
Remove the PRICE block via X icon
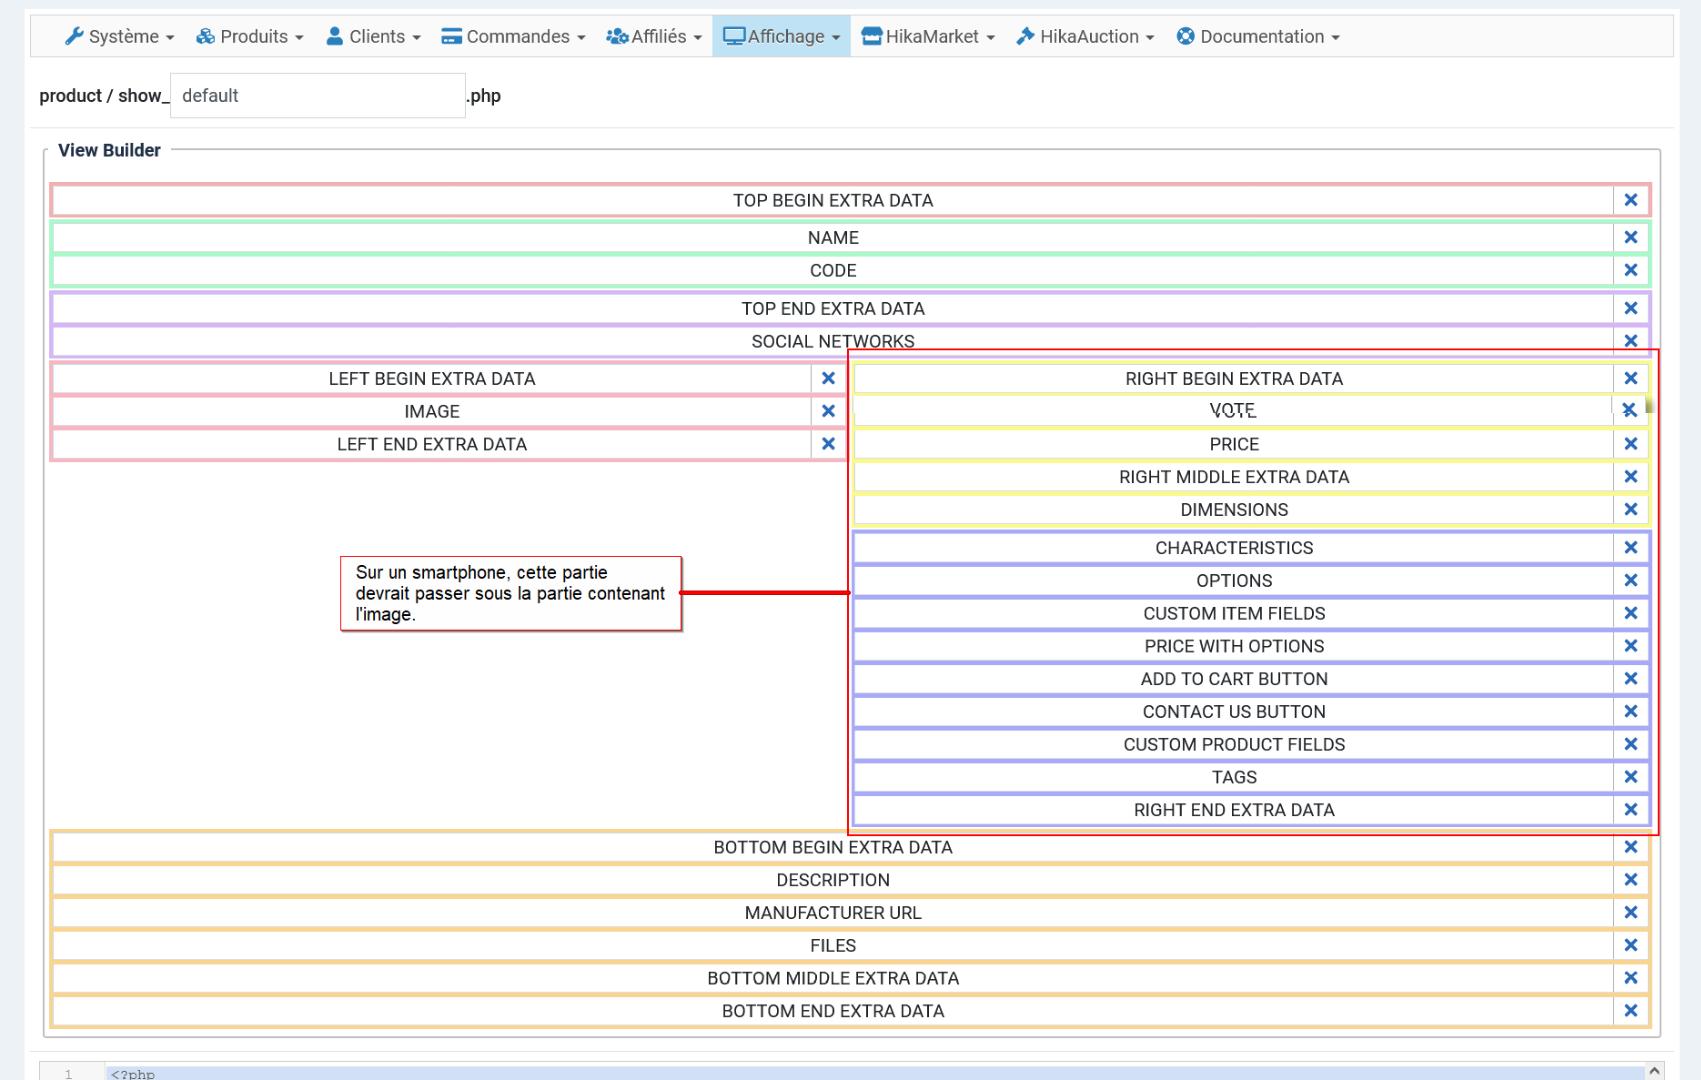[x=1630, y=444]
